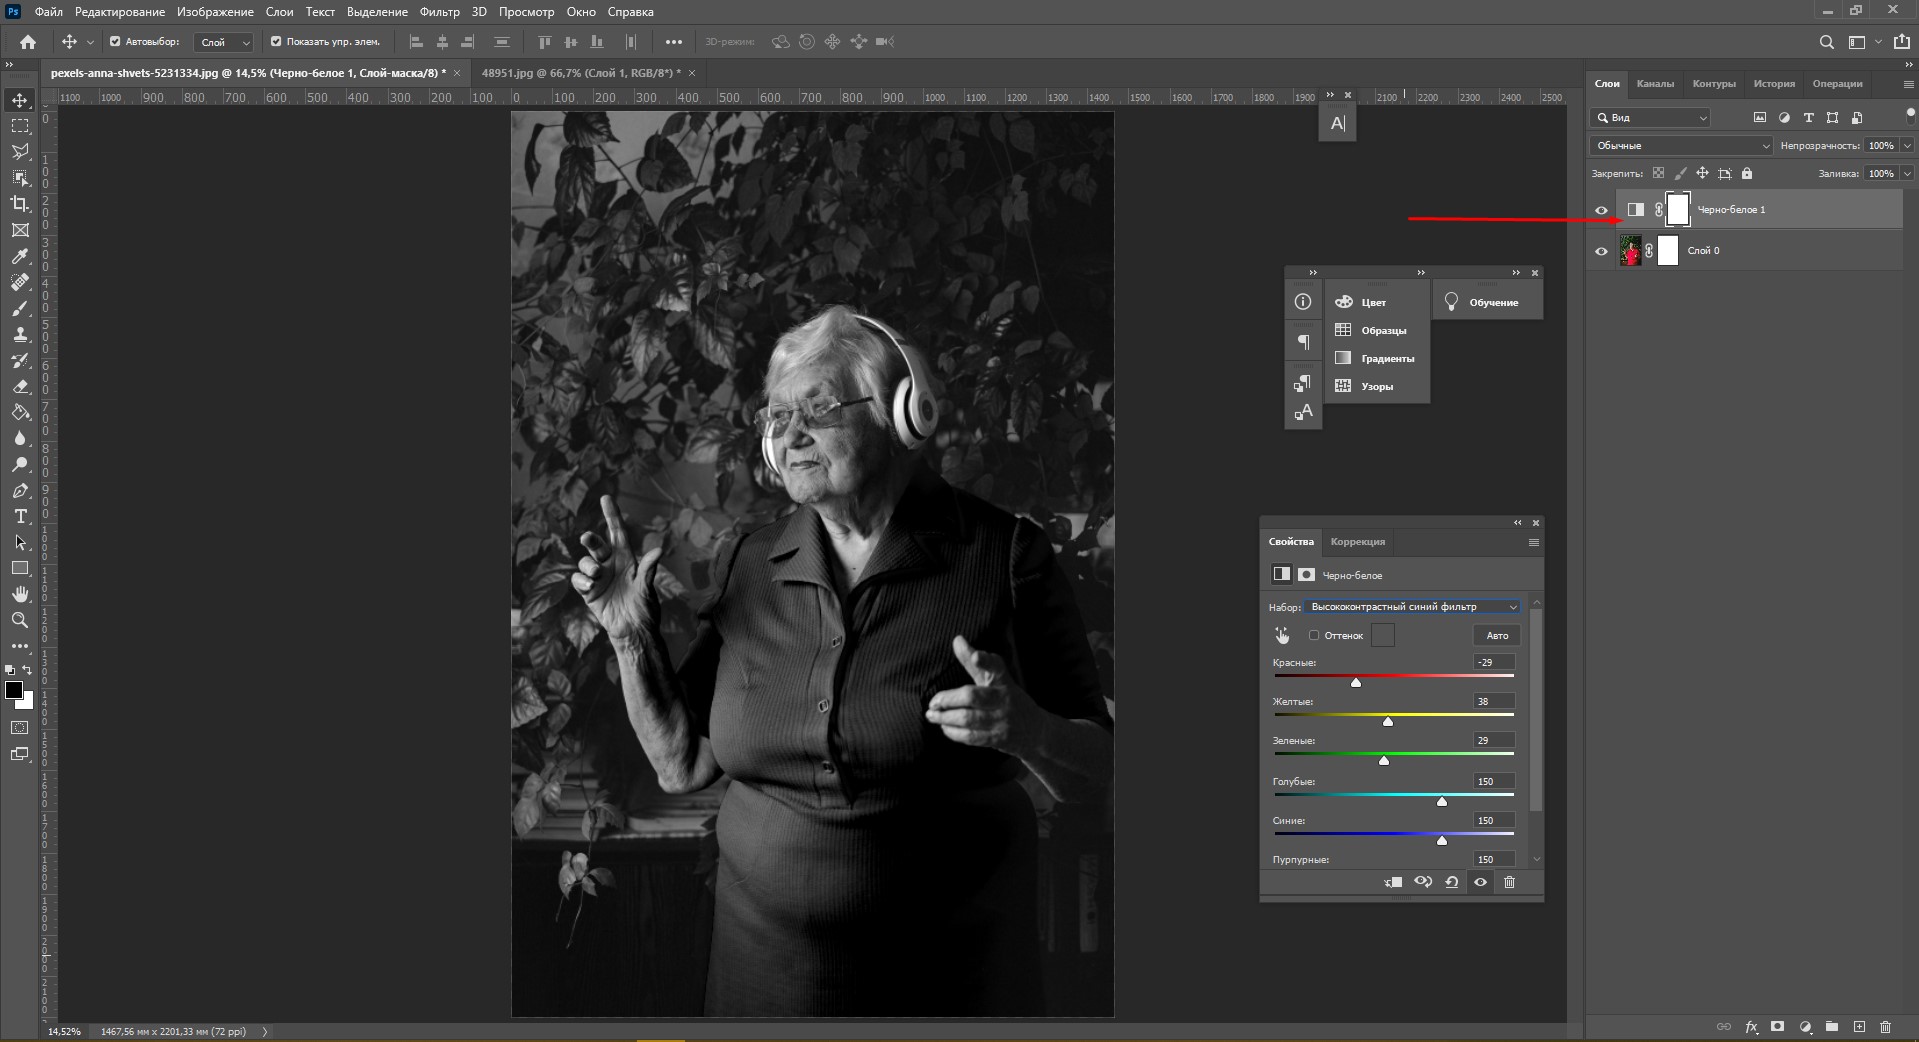Switch to the Коррекция tab
Screen dimensions: 1919x1042
(x=1358, y=542)
